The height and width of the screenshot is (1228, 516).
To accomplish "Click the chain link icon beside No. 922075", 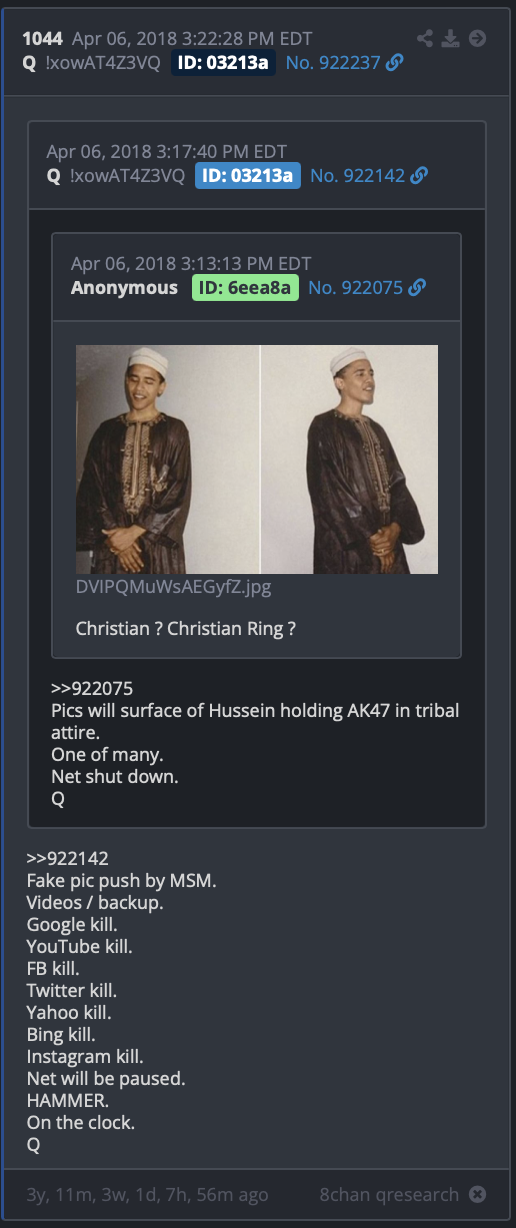I will point(417,287).
